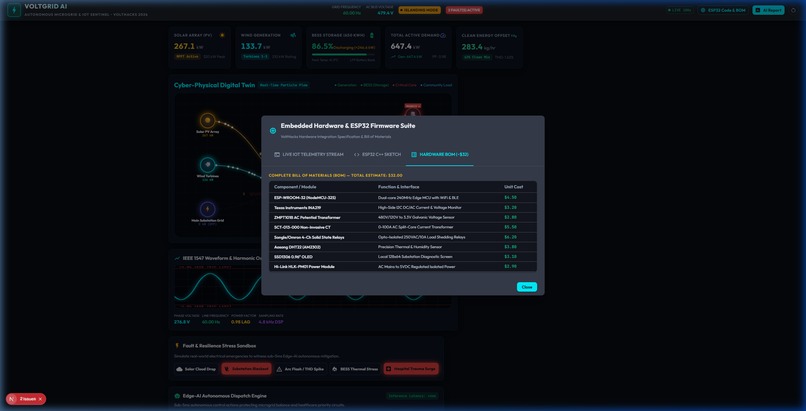Image resolution: width=806 pixels, height=411 pixels.
Task: Switch to Live IoT Telemetry Stream tab
Action: coord(308,154)
